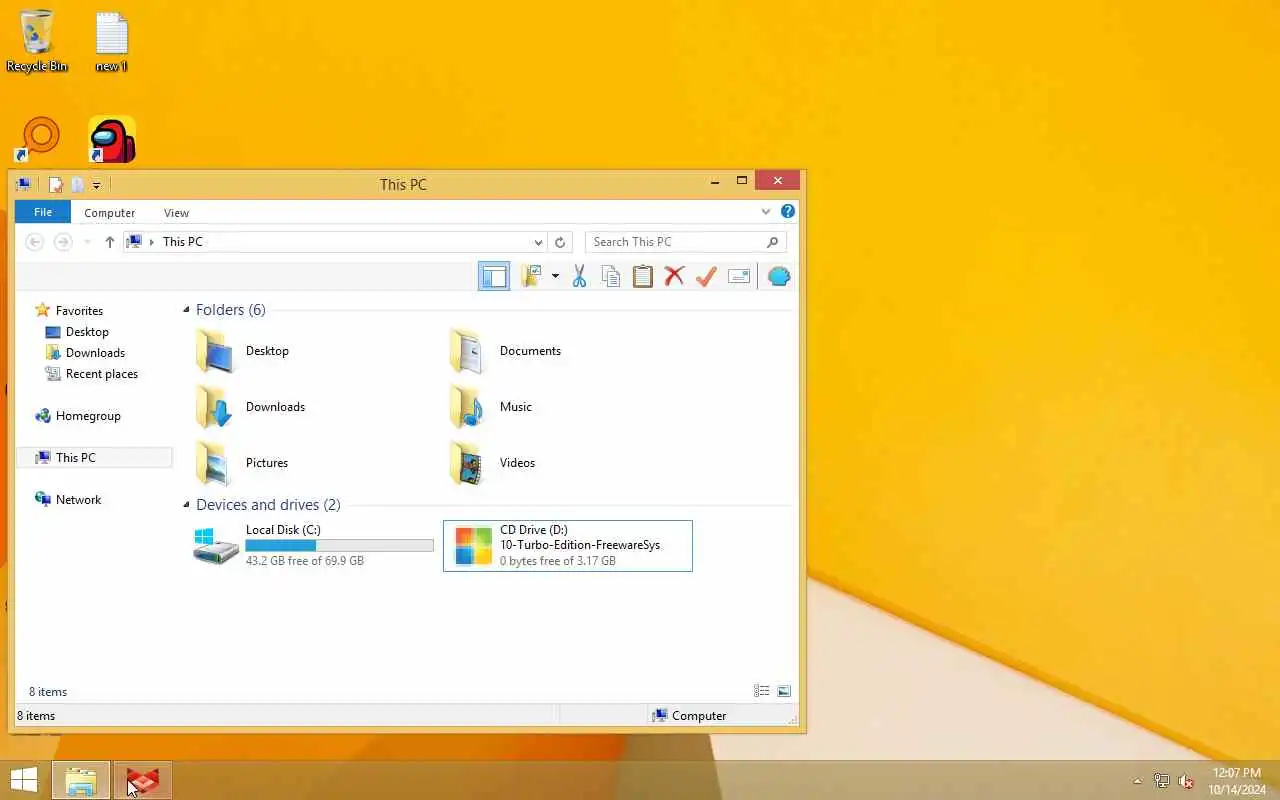Select Recent places in navigation pane
The width and height of the screenshot is (1280, 800).
pyautogui.click(x=102, y=374)
